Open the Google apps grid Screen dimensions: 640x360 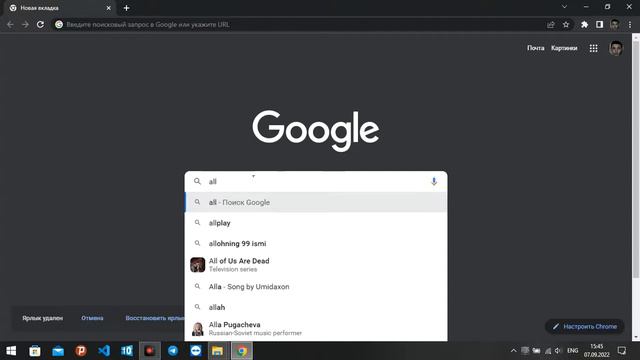click(x=593, y=49)
